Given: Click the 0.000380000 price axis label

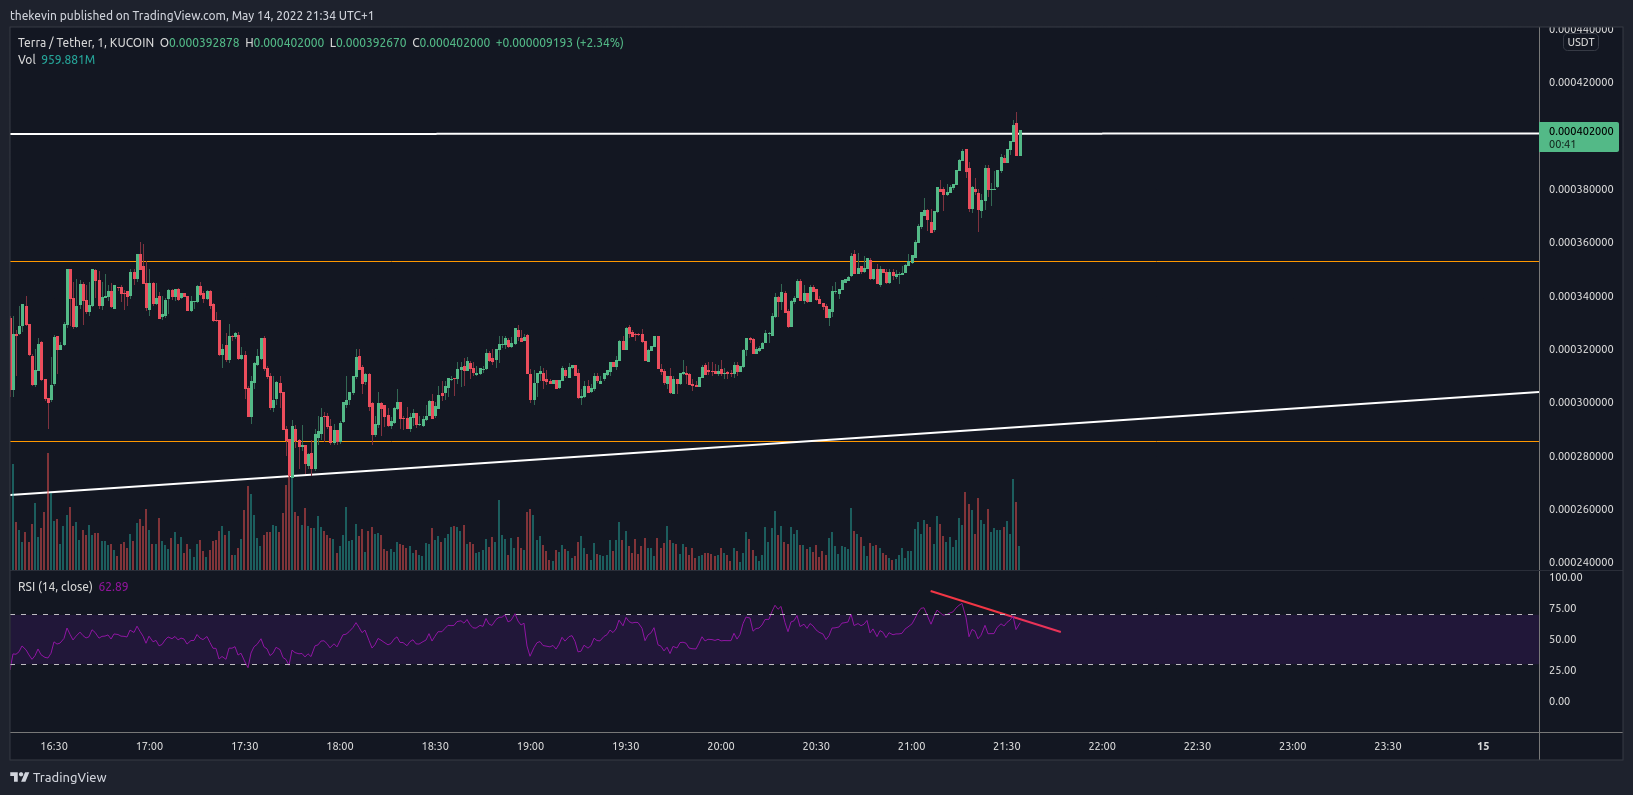Looking at the screenshot, I should 1581,189.
